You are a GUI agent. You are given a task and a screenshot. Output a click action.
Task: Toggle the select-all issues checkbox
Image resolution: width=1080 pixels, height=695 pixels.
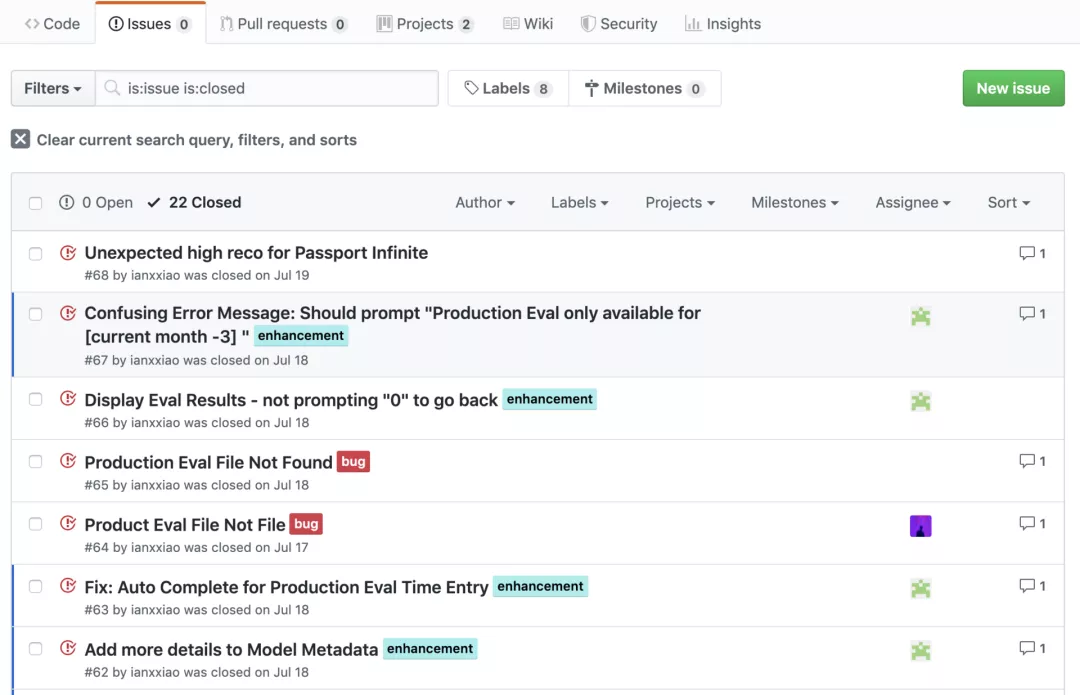[36, 203]
